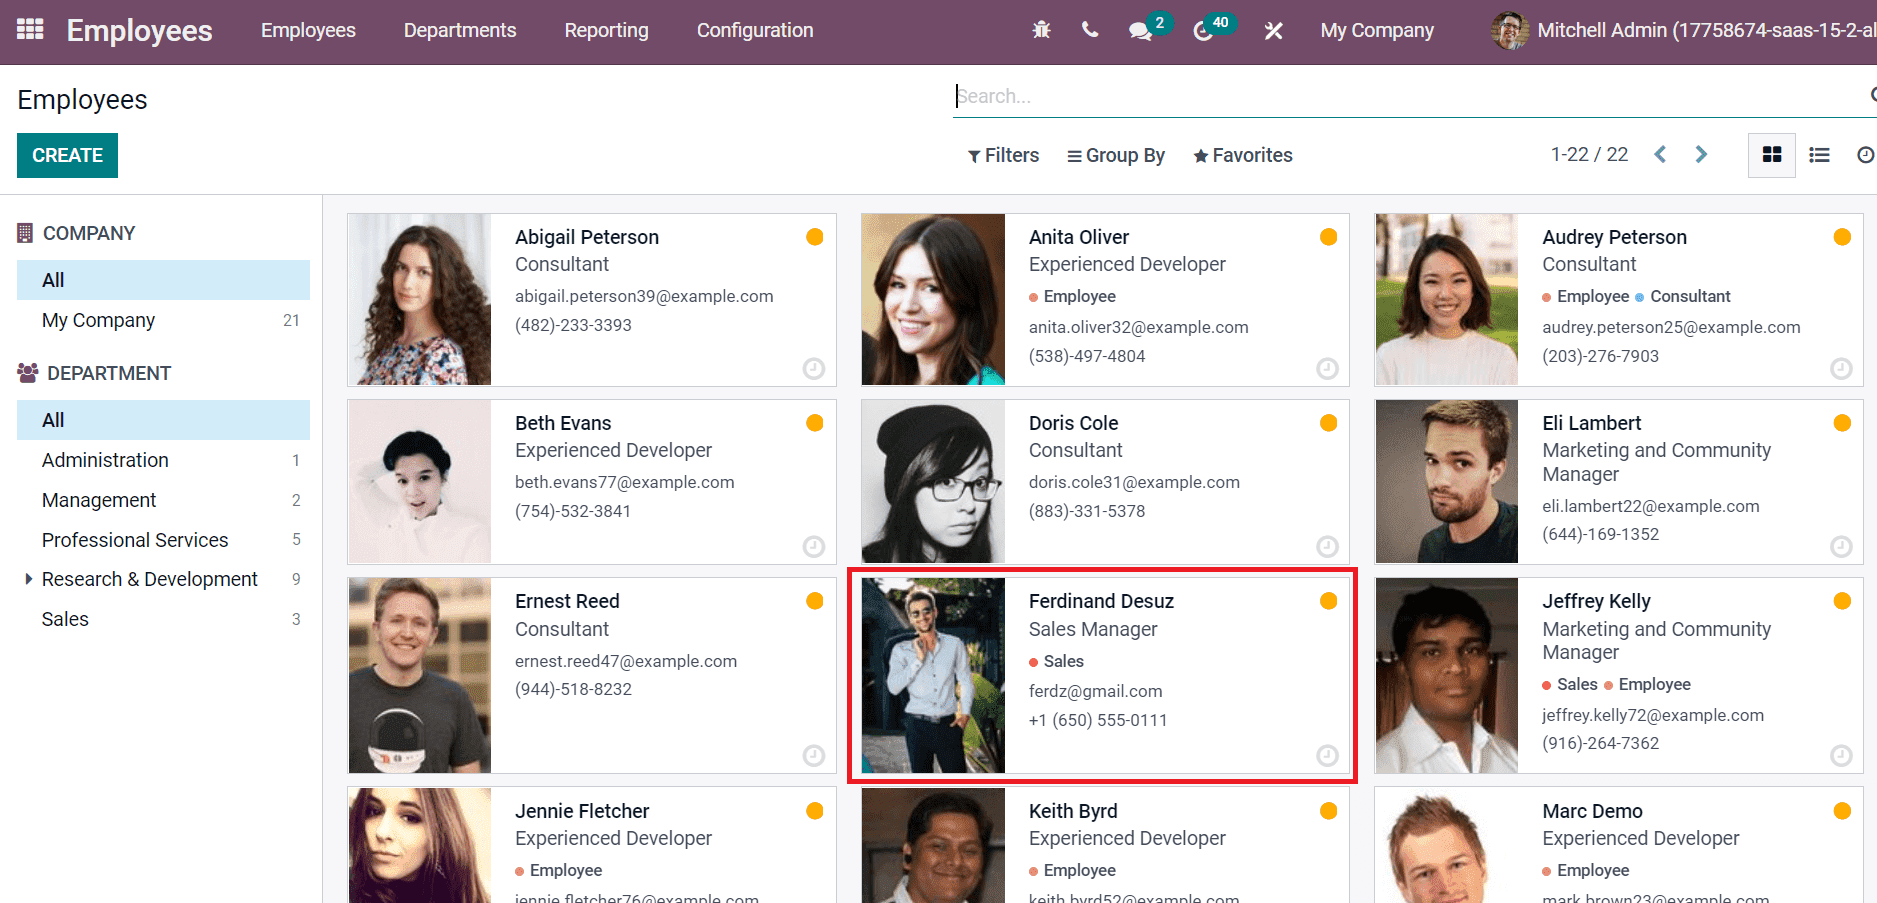Click activity clock on Anita Oliver card
Screen dimensions: 1877x903
point(1327,369)
